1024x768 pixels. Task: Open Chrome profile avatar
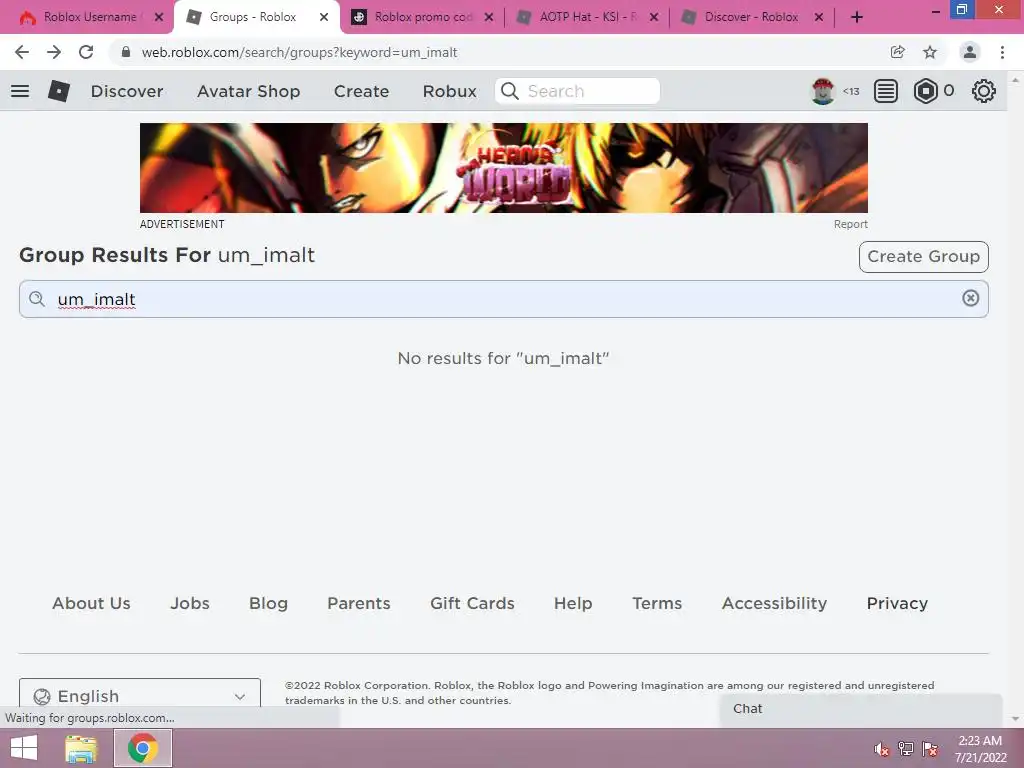[970, 52]
